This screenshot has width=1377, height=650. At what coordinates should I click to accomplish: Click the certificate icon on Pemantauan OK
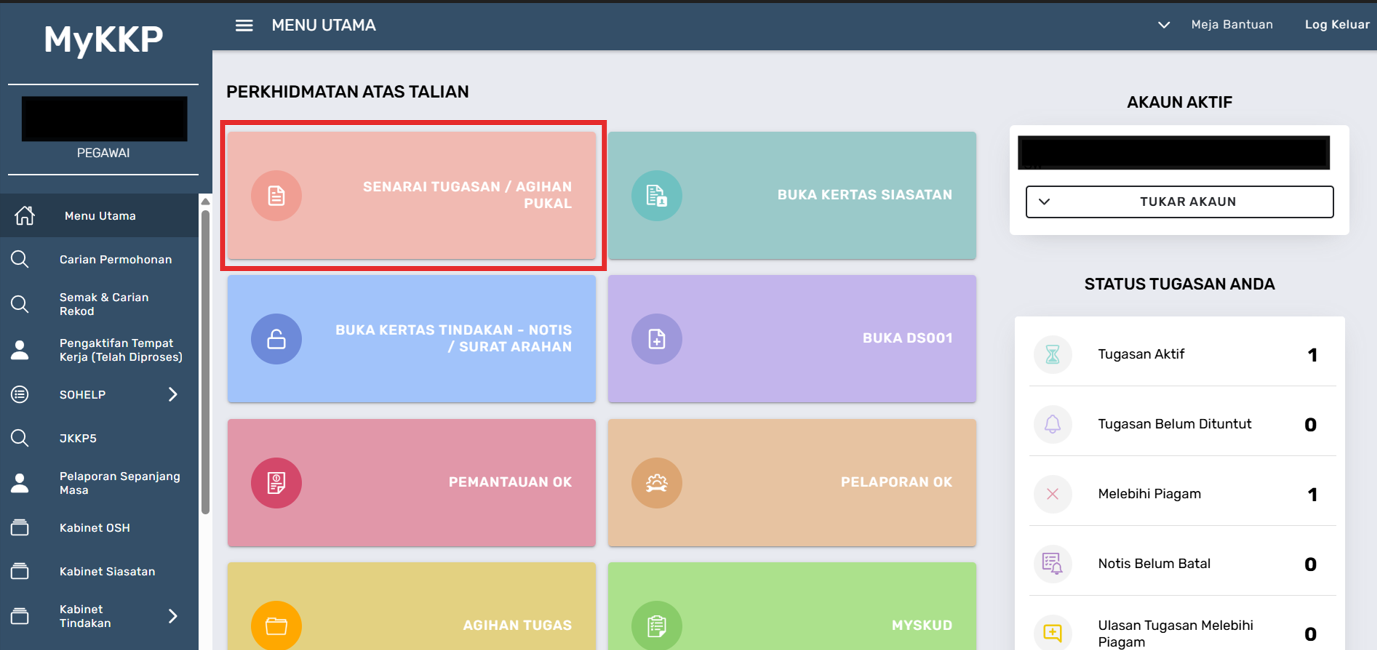pyautogui.click(x=276, y=483)
